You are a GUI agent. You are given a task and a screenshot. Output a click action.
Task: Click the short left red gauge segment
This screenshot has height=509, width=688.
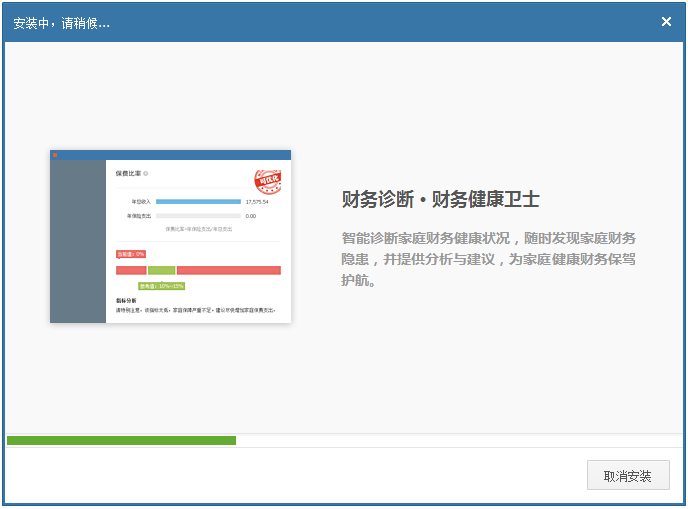click(131, 270)
